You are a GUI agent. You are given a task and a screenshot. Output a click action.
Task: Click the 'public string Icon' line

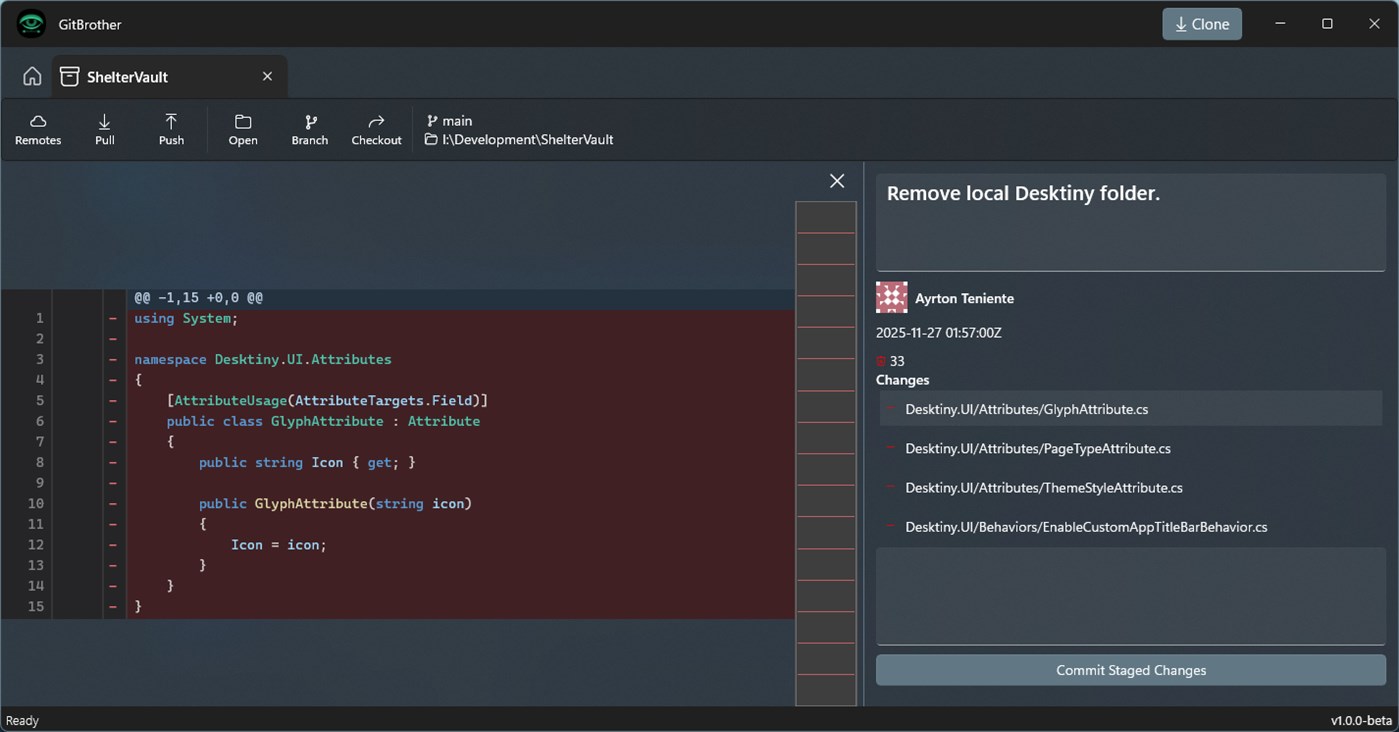tap(307, 462)
